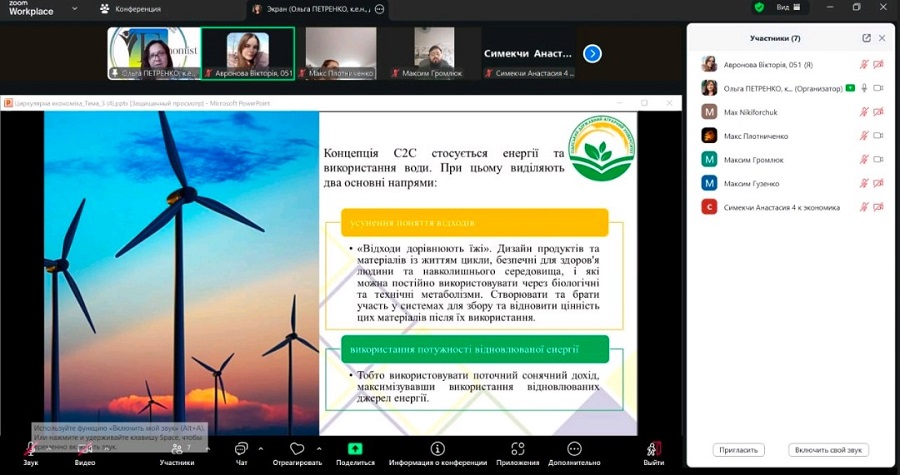
Task: Open the Apps icon in toolbar
Action: pyautogui.click(x=517, y=449)
